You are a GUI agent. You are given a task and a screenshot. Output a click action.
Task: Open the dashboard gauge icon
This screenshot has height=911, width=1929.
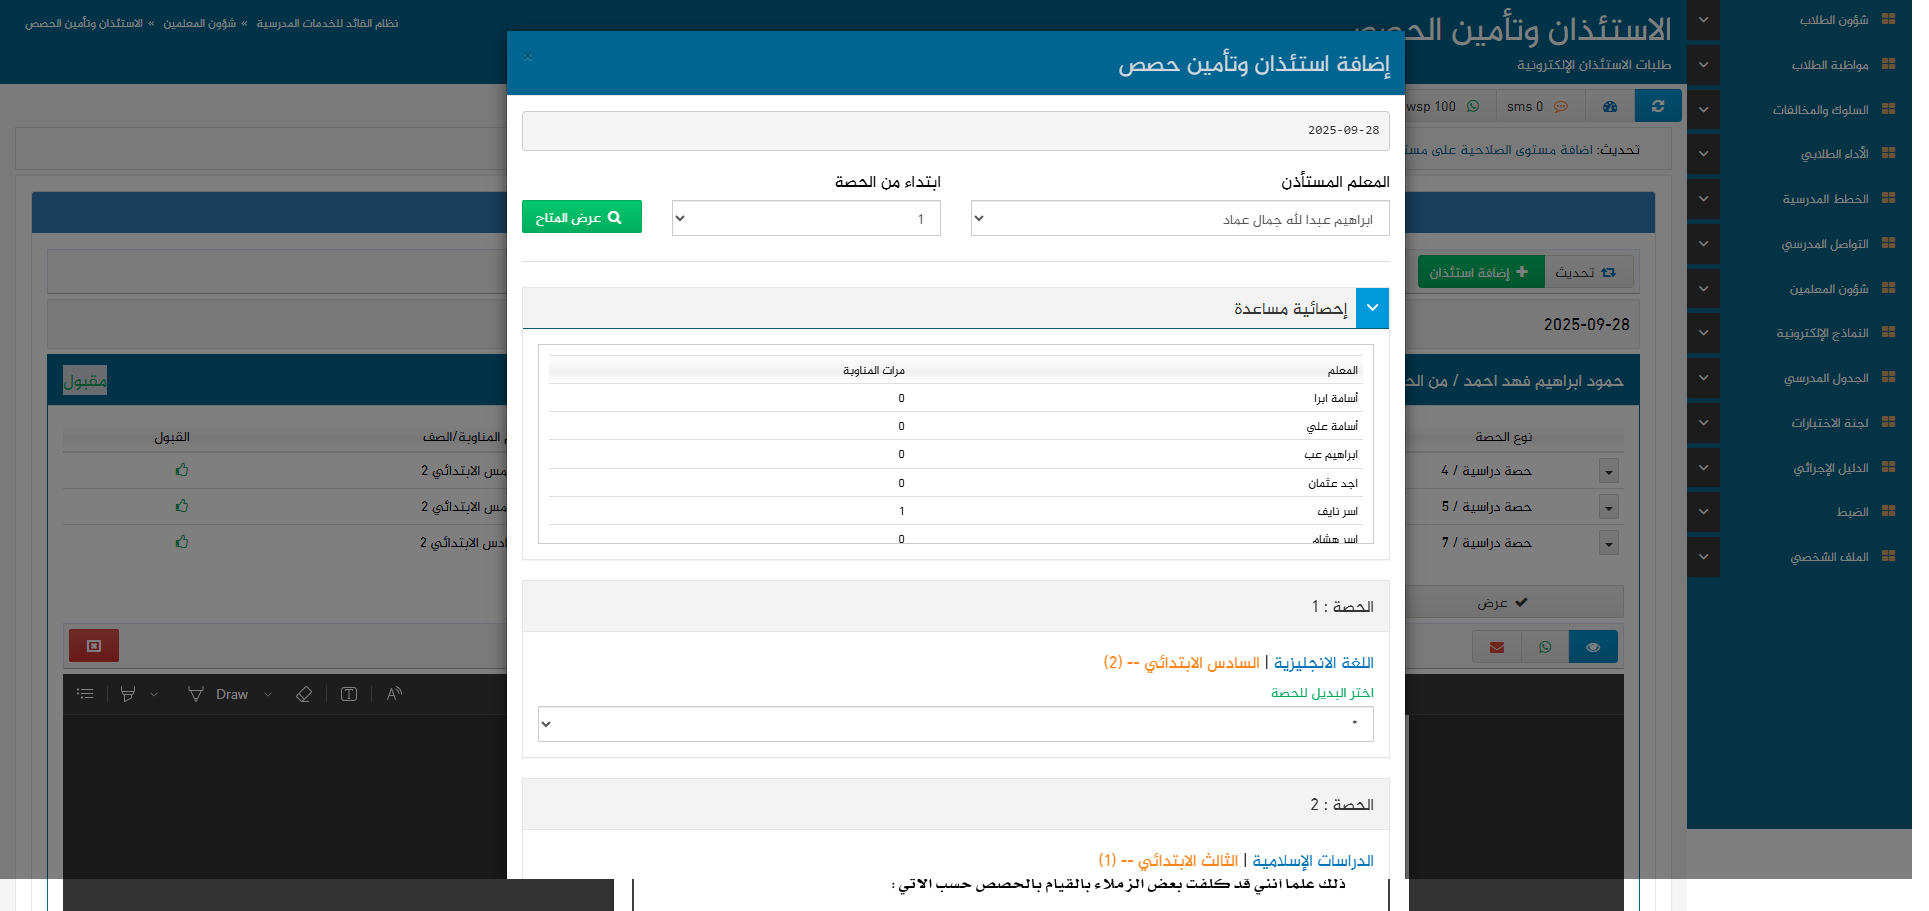click(1609, 106)
